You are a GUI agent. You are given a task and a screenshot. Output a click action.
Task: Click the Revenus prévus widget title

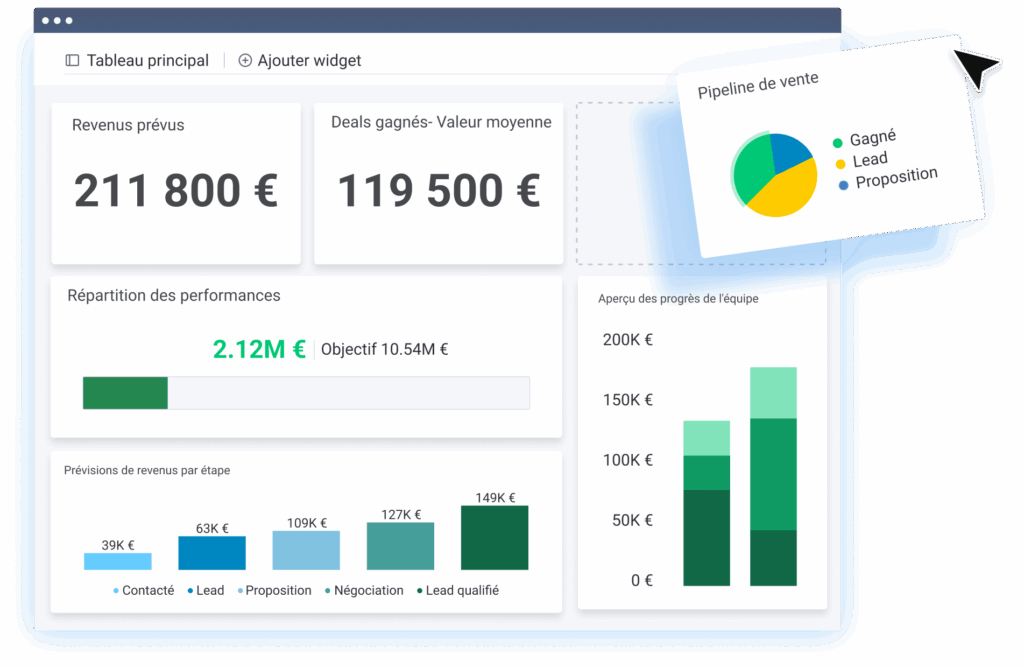point(128,125)
